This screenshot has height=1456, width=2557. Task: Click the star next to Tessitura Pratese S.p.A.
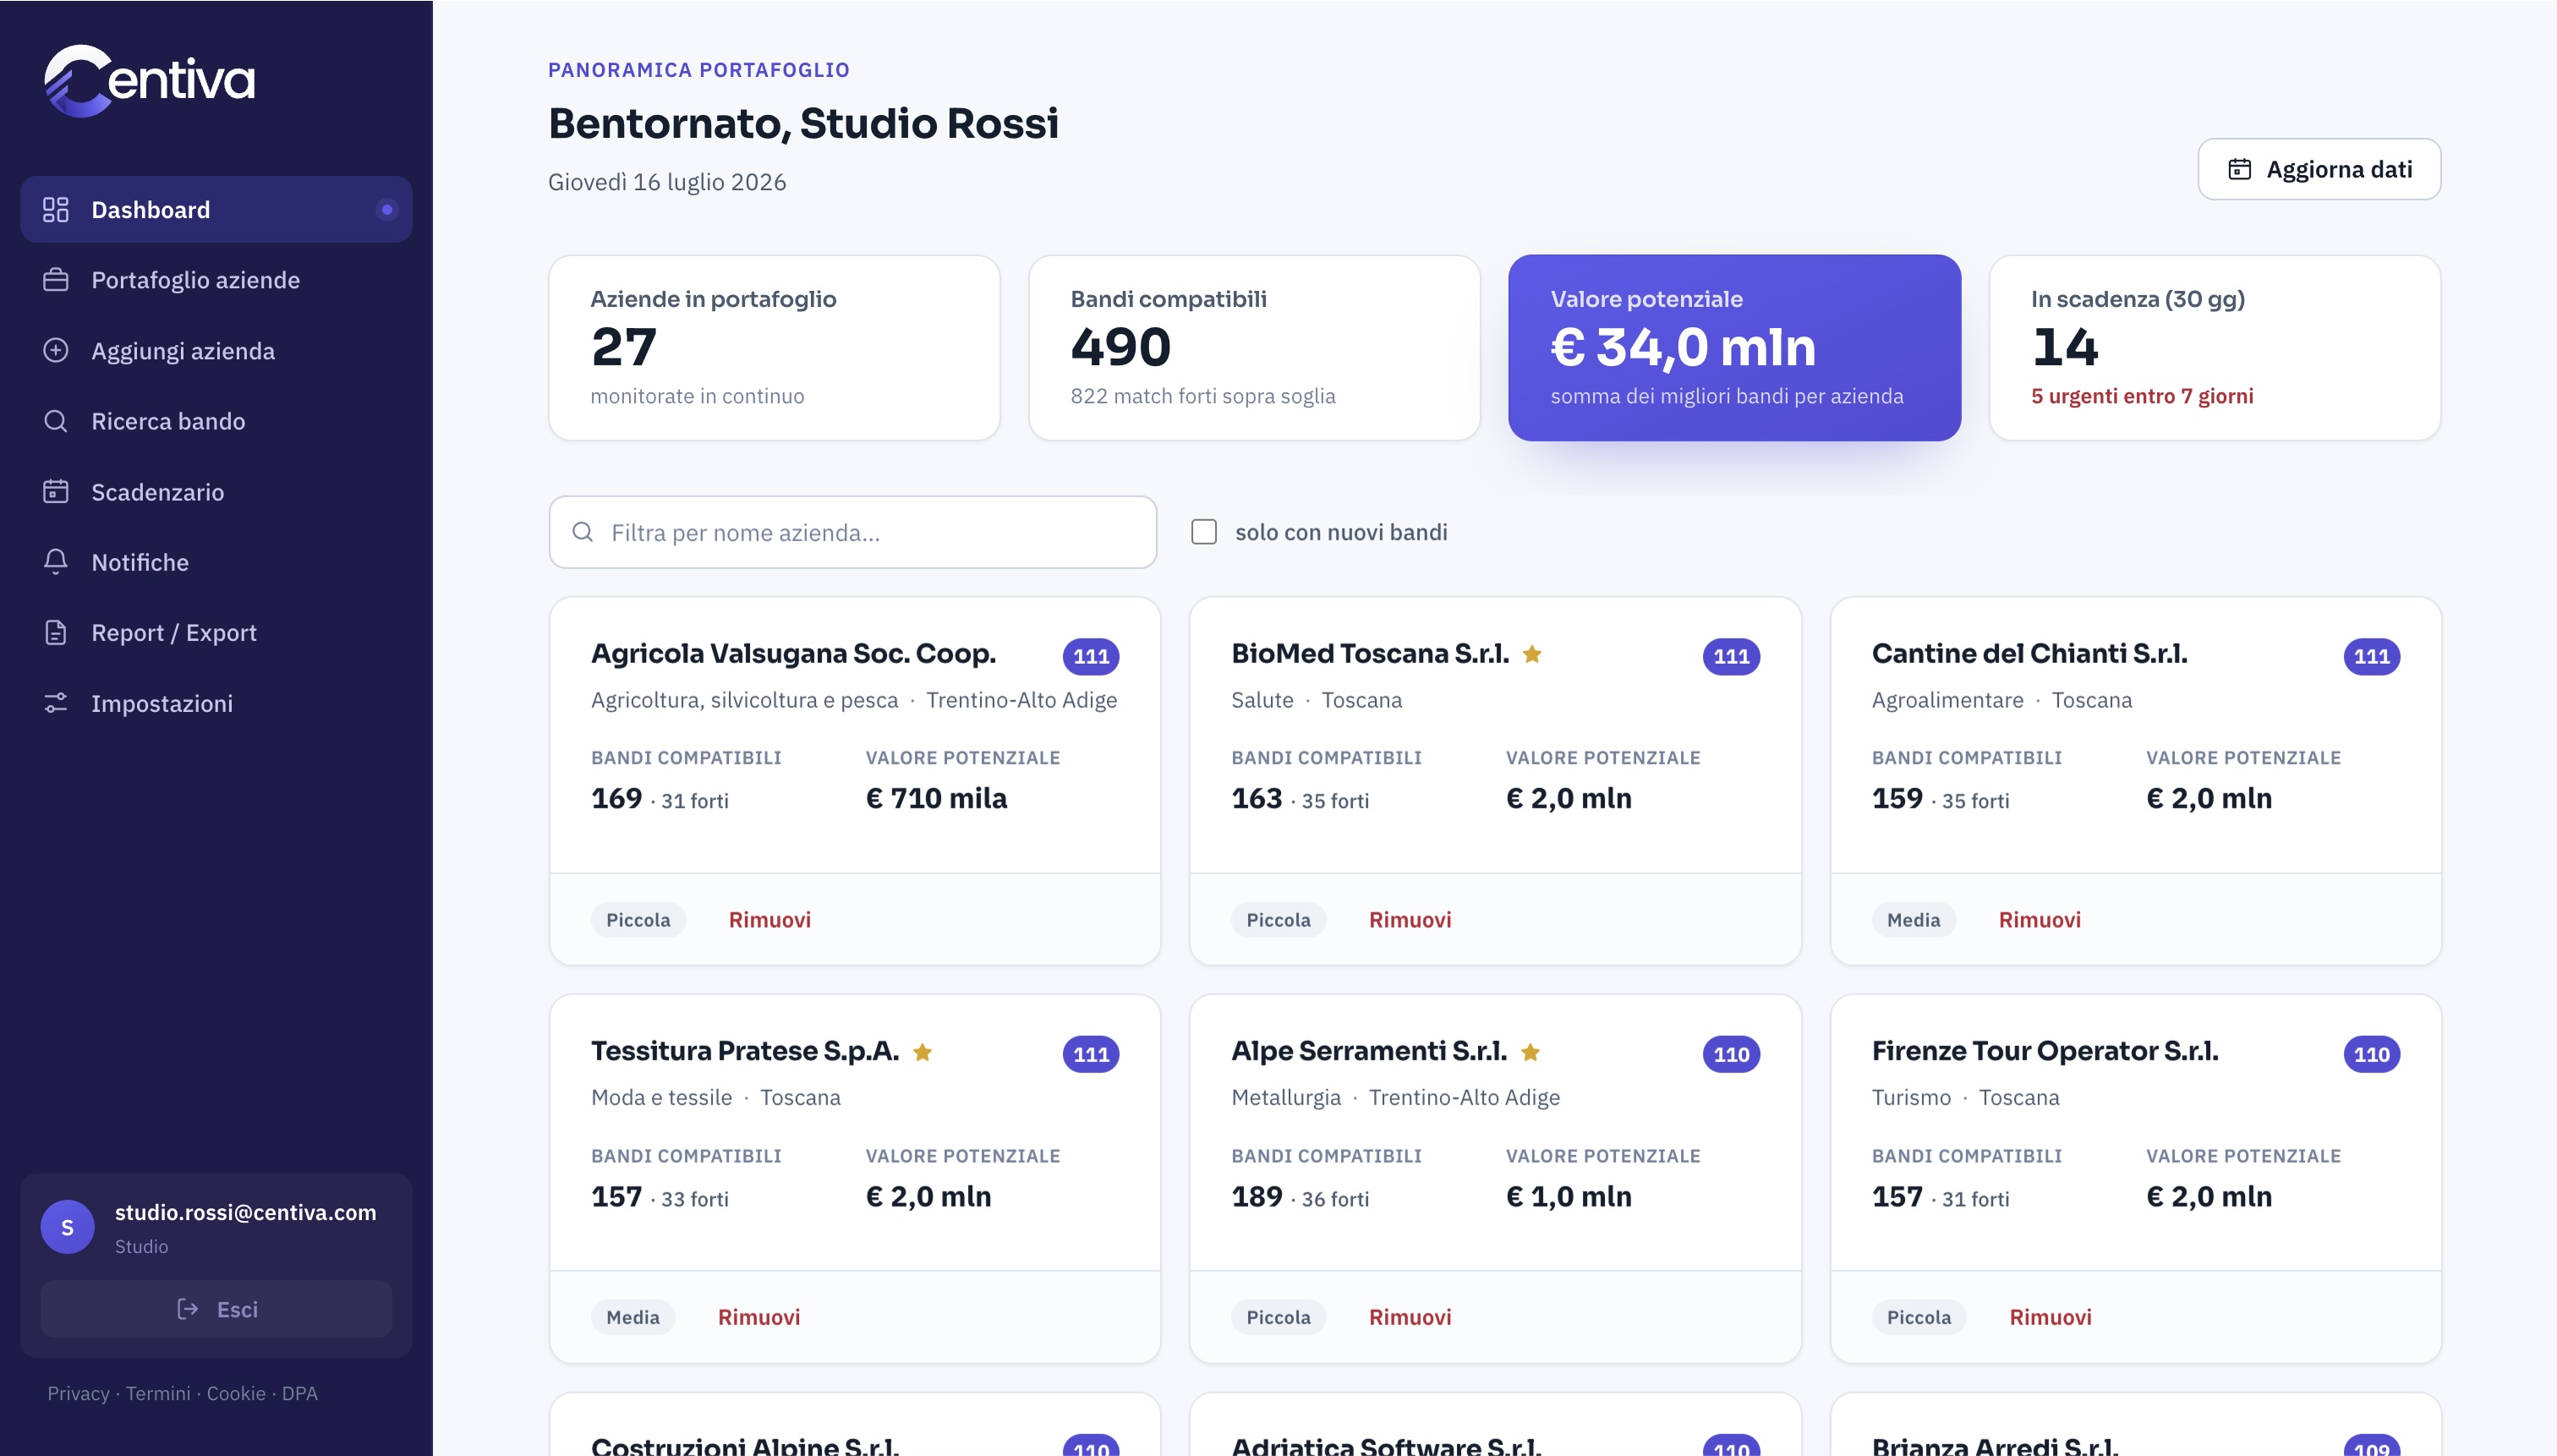click(923, 1052)
